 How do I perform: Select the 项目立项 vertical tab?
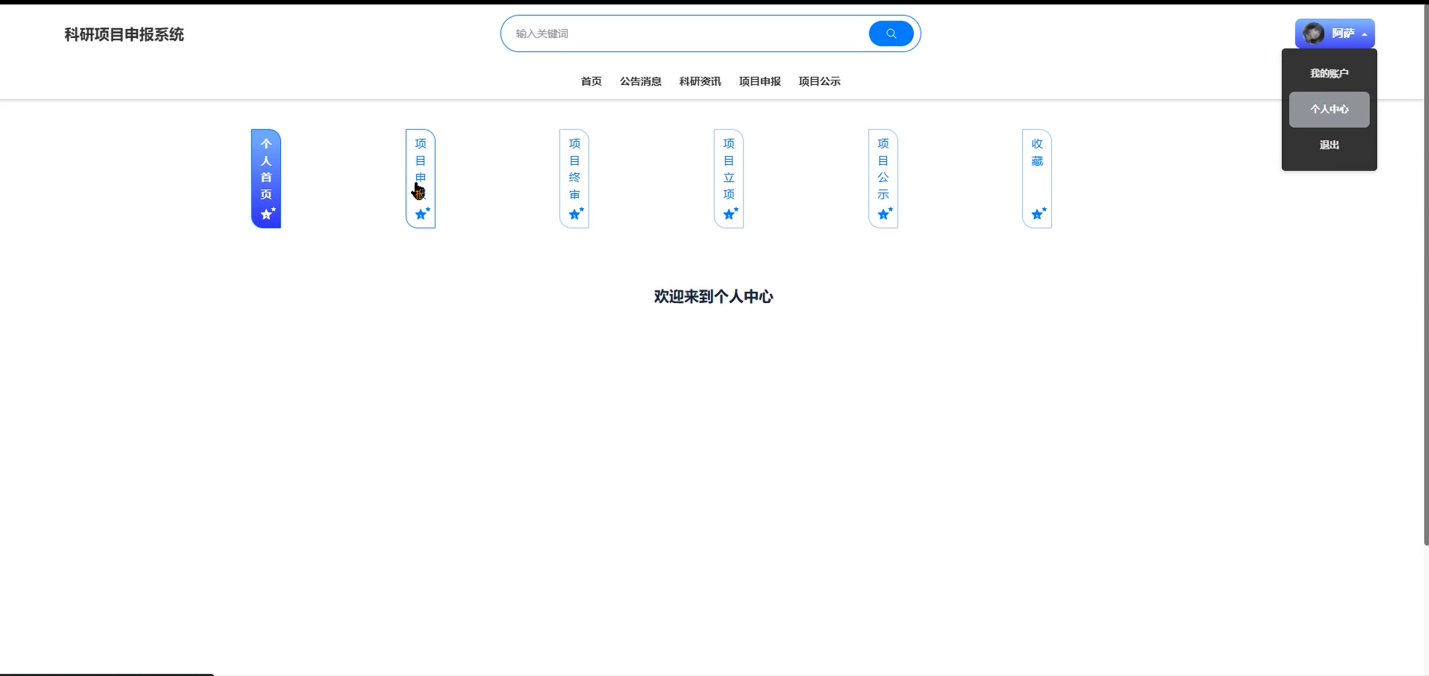click(x=728, y=179)
